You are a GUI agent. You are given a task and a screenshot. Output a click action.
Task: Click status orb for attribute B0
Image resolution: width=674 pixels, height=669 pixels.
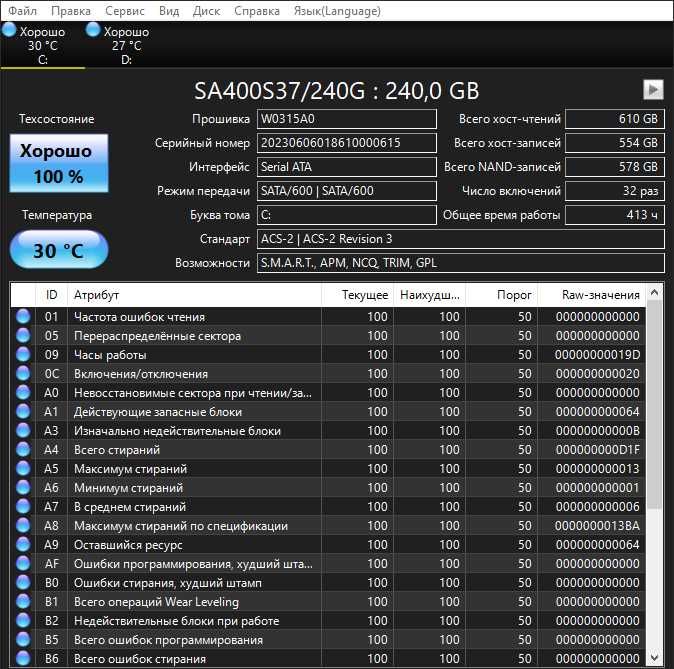23,583
